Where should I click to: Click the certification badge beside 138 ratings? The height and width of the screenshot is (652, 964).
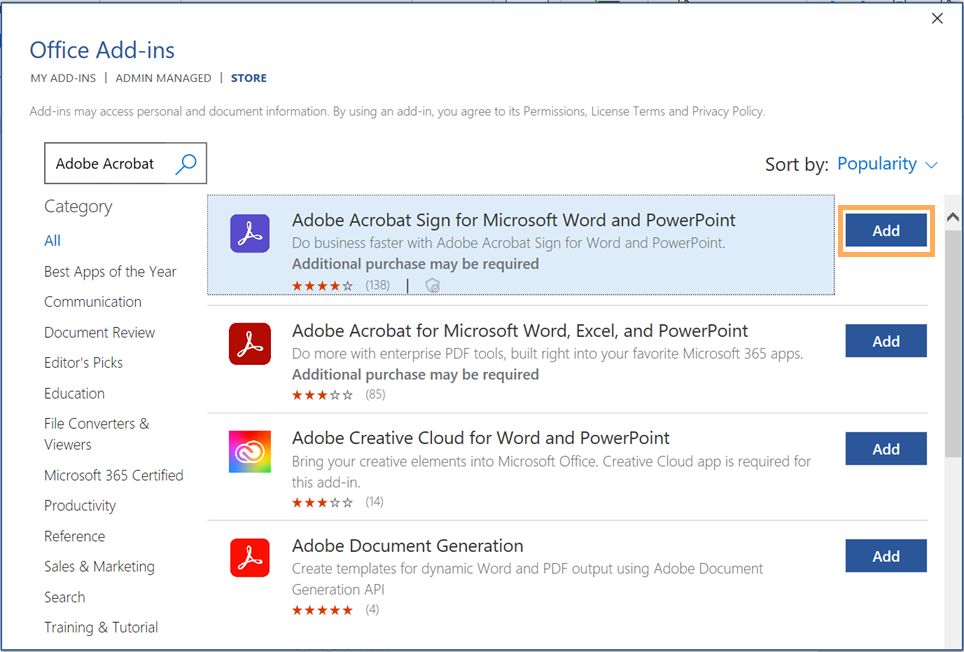[x=433, y=285]
